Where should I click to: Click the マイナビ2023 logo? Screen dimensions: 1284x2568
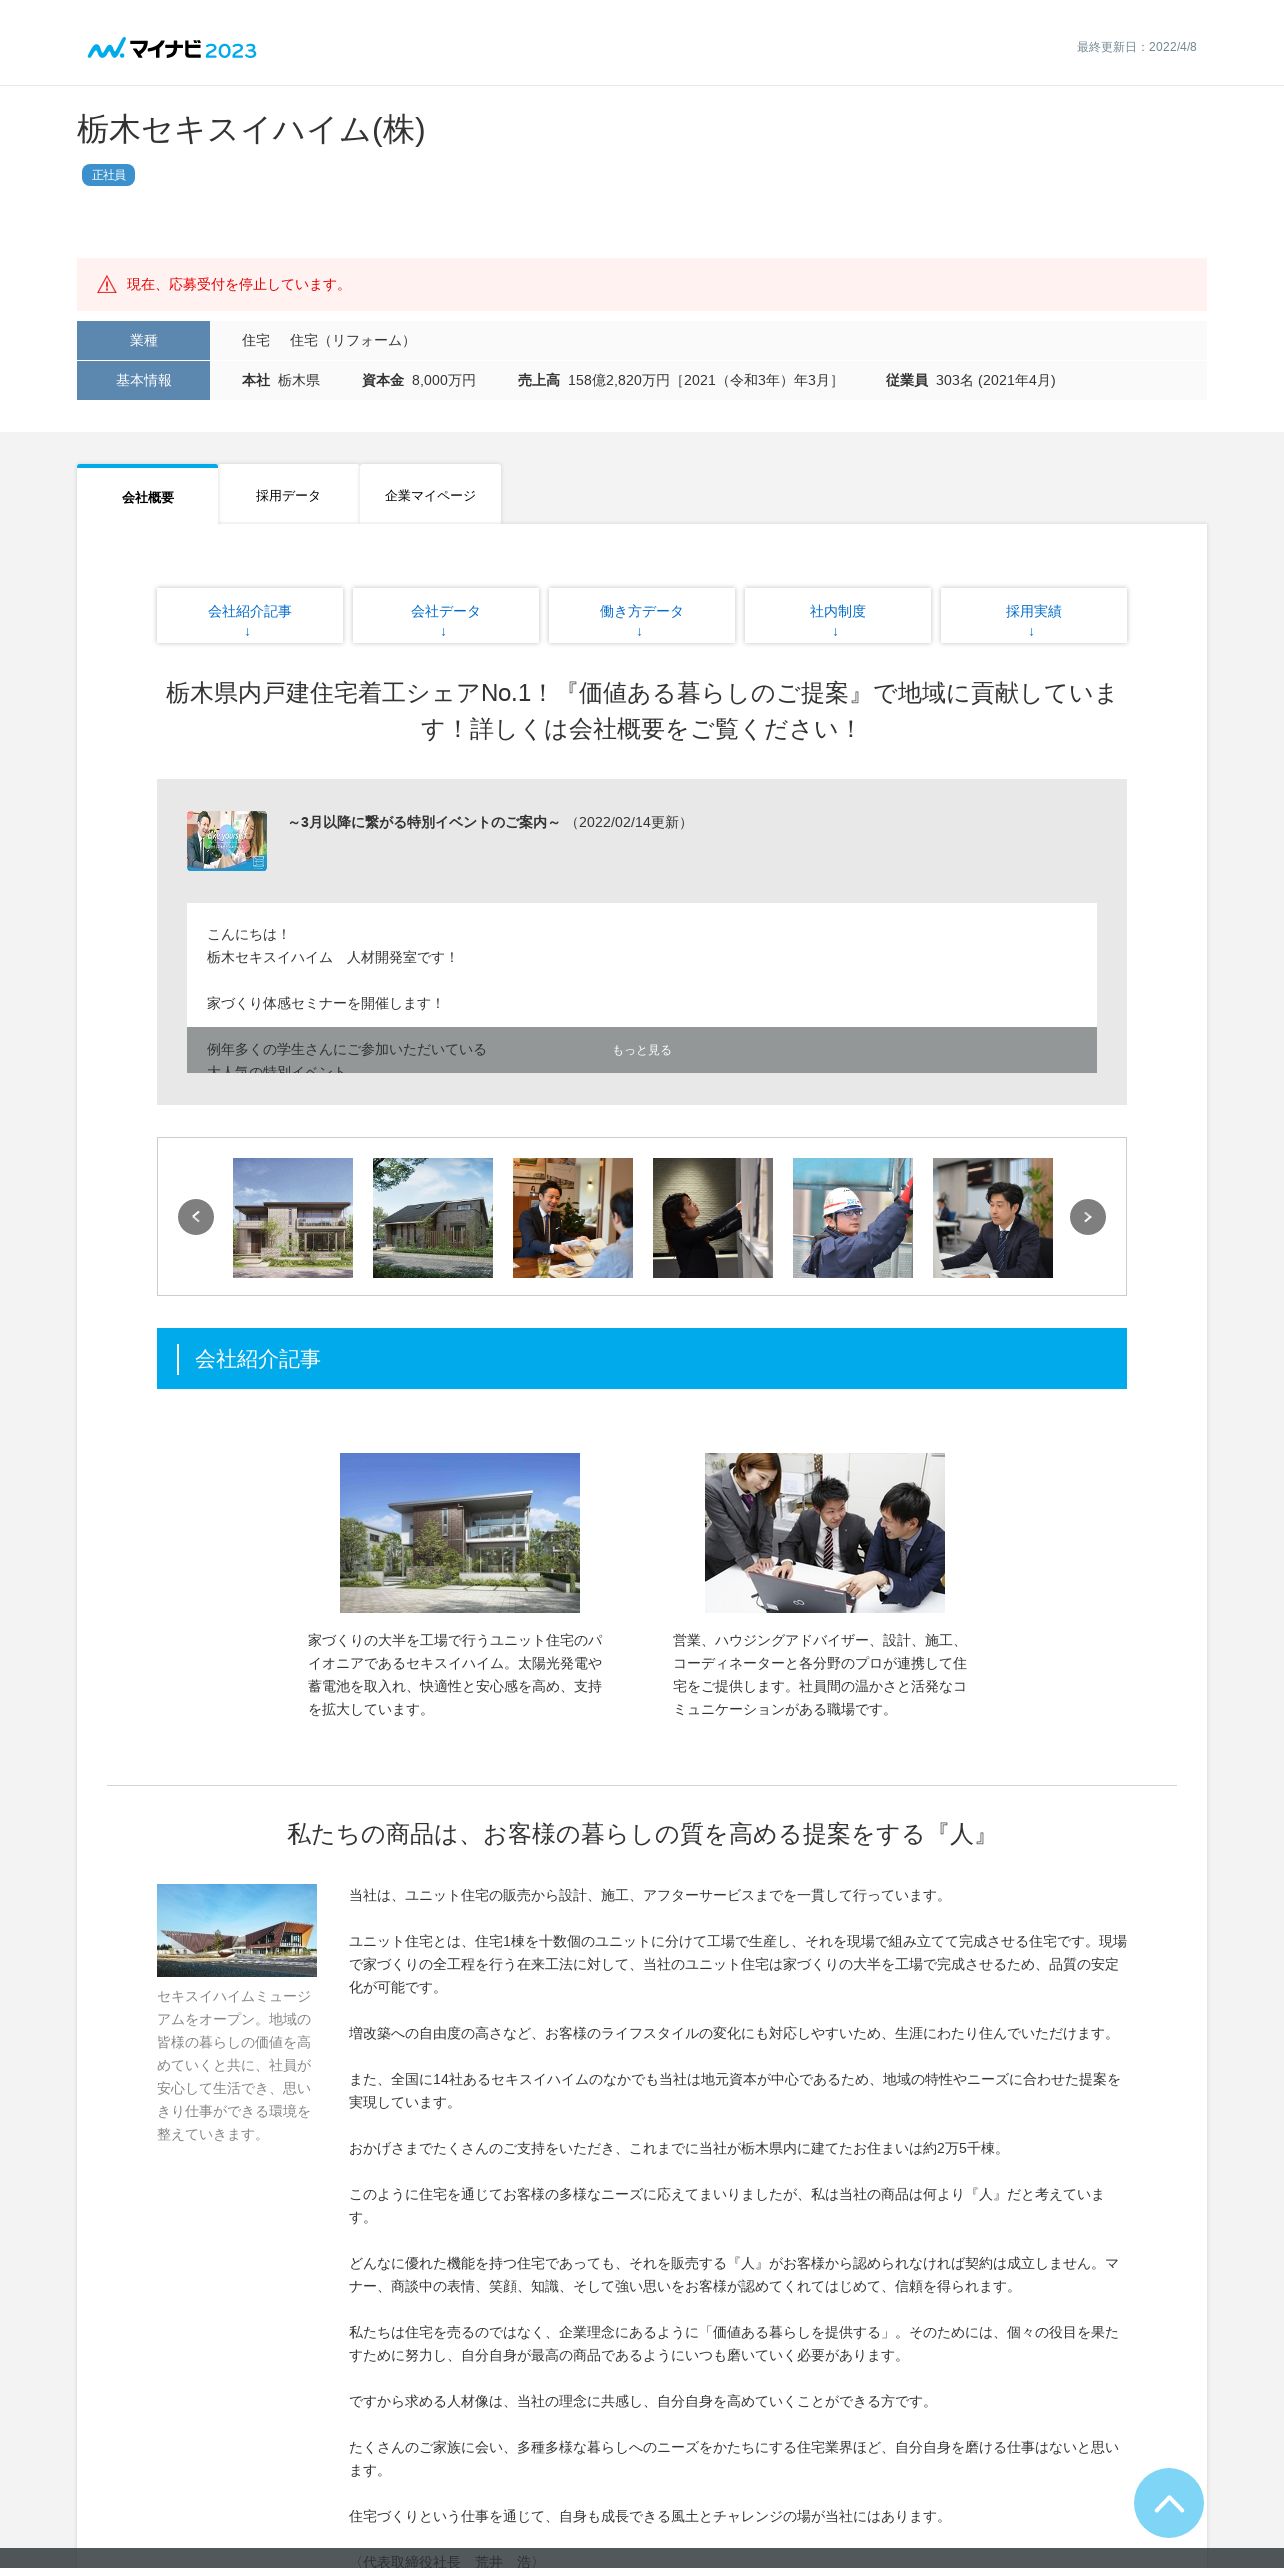click(x=172, y=49)
